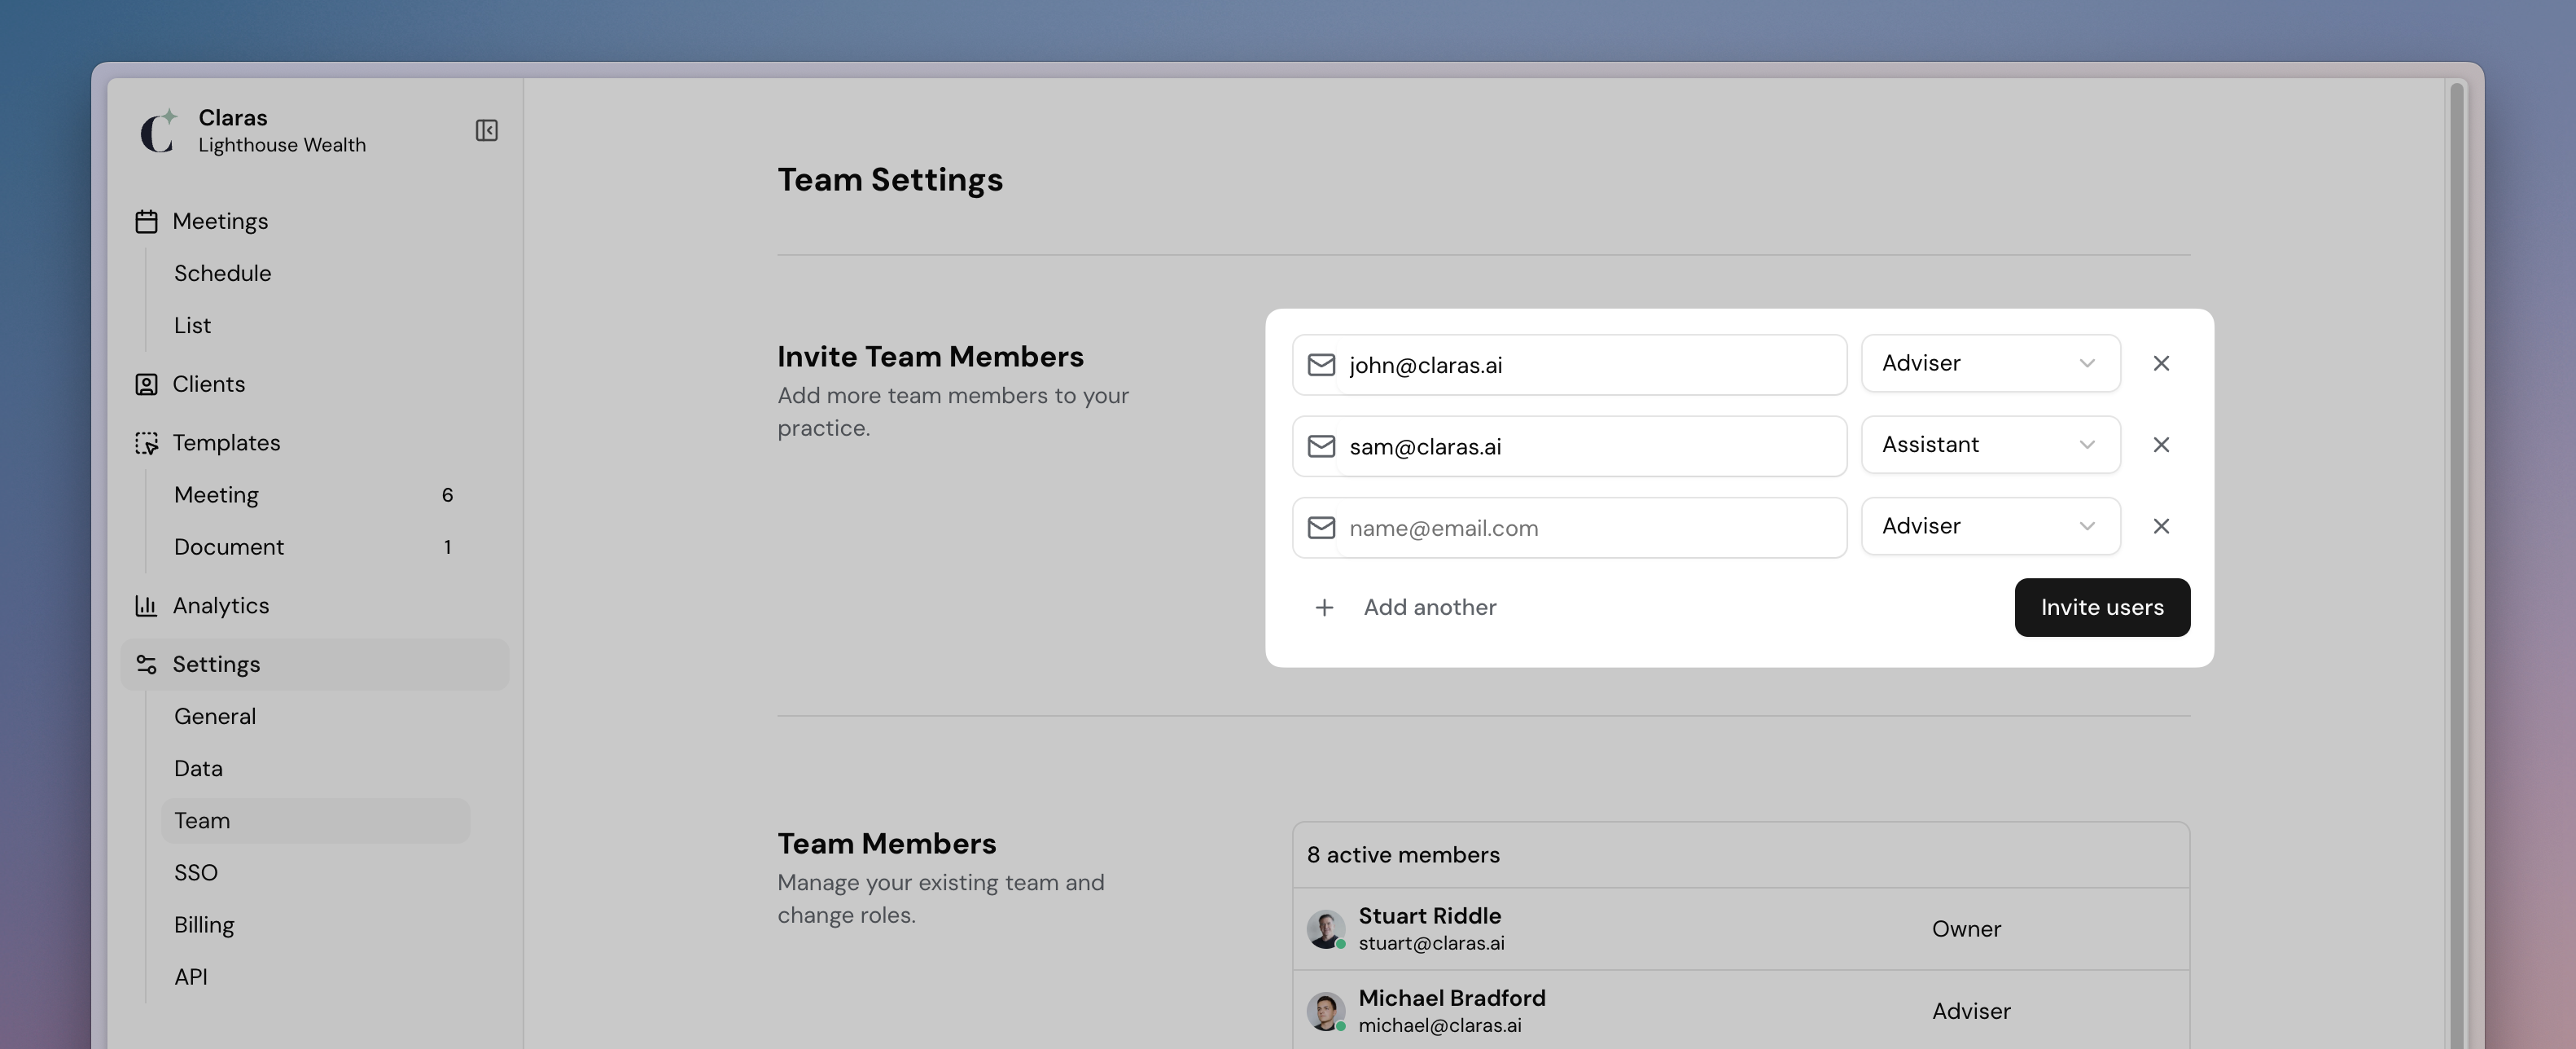Click Stuart Riddle's avatar

[1326, 929]
